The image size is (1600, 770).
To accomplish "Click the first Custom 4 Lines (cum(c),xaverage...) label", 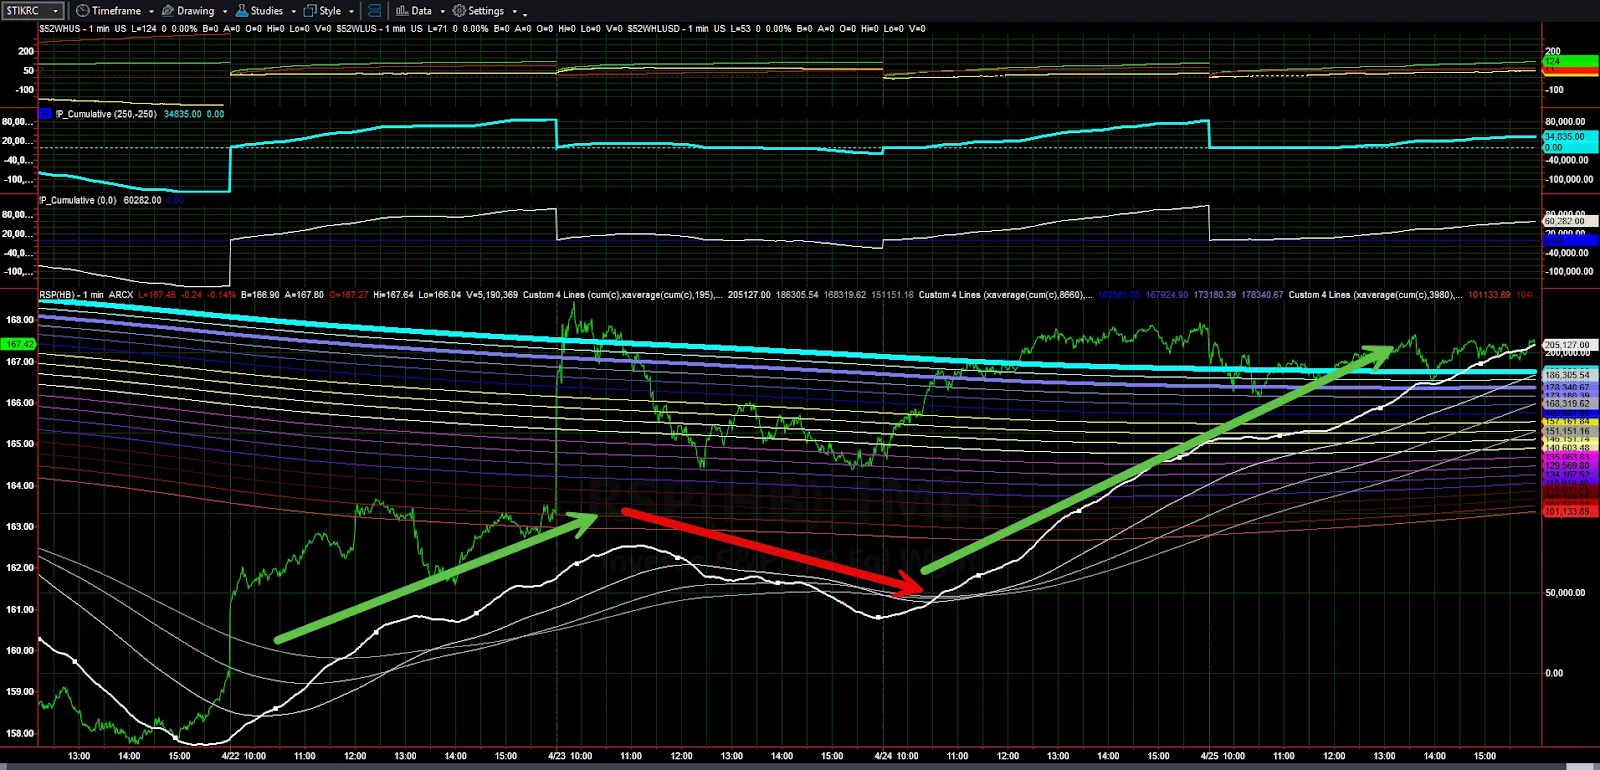I will coord(621,295).
